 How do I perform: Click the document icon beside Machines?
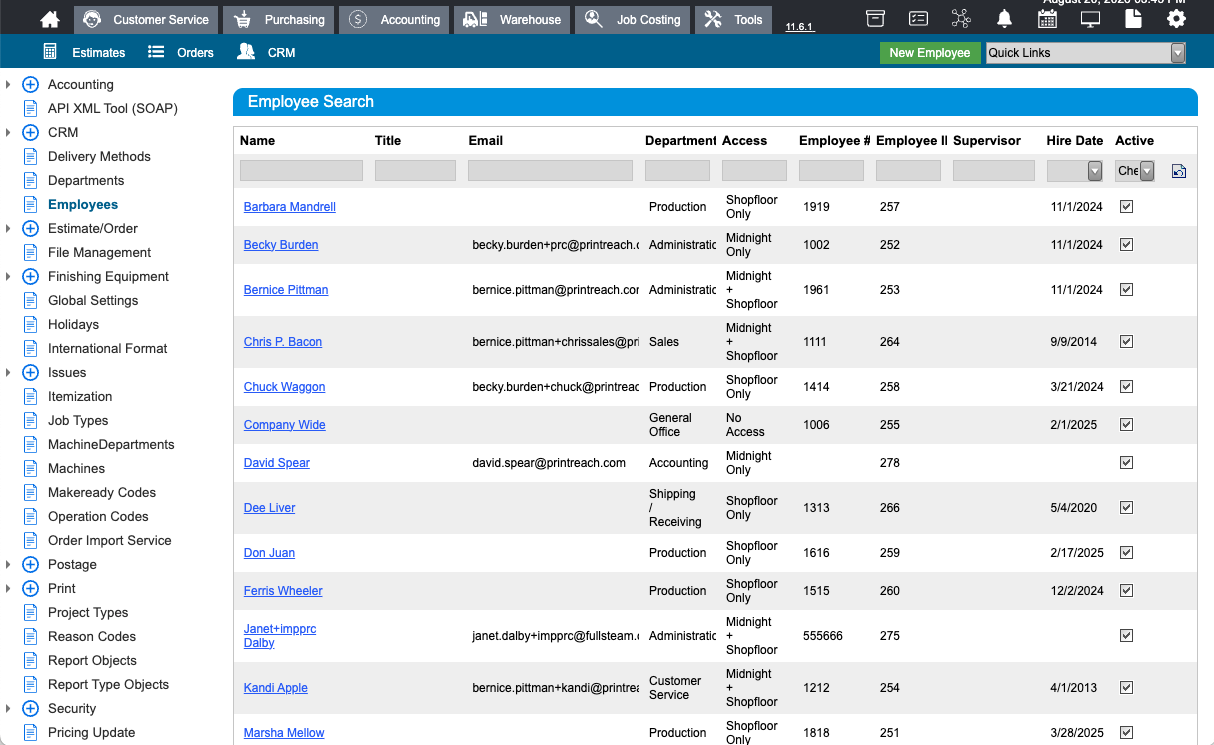tap(30, 469)
